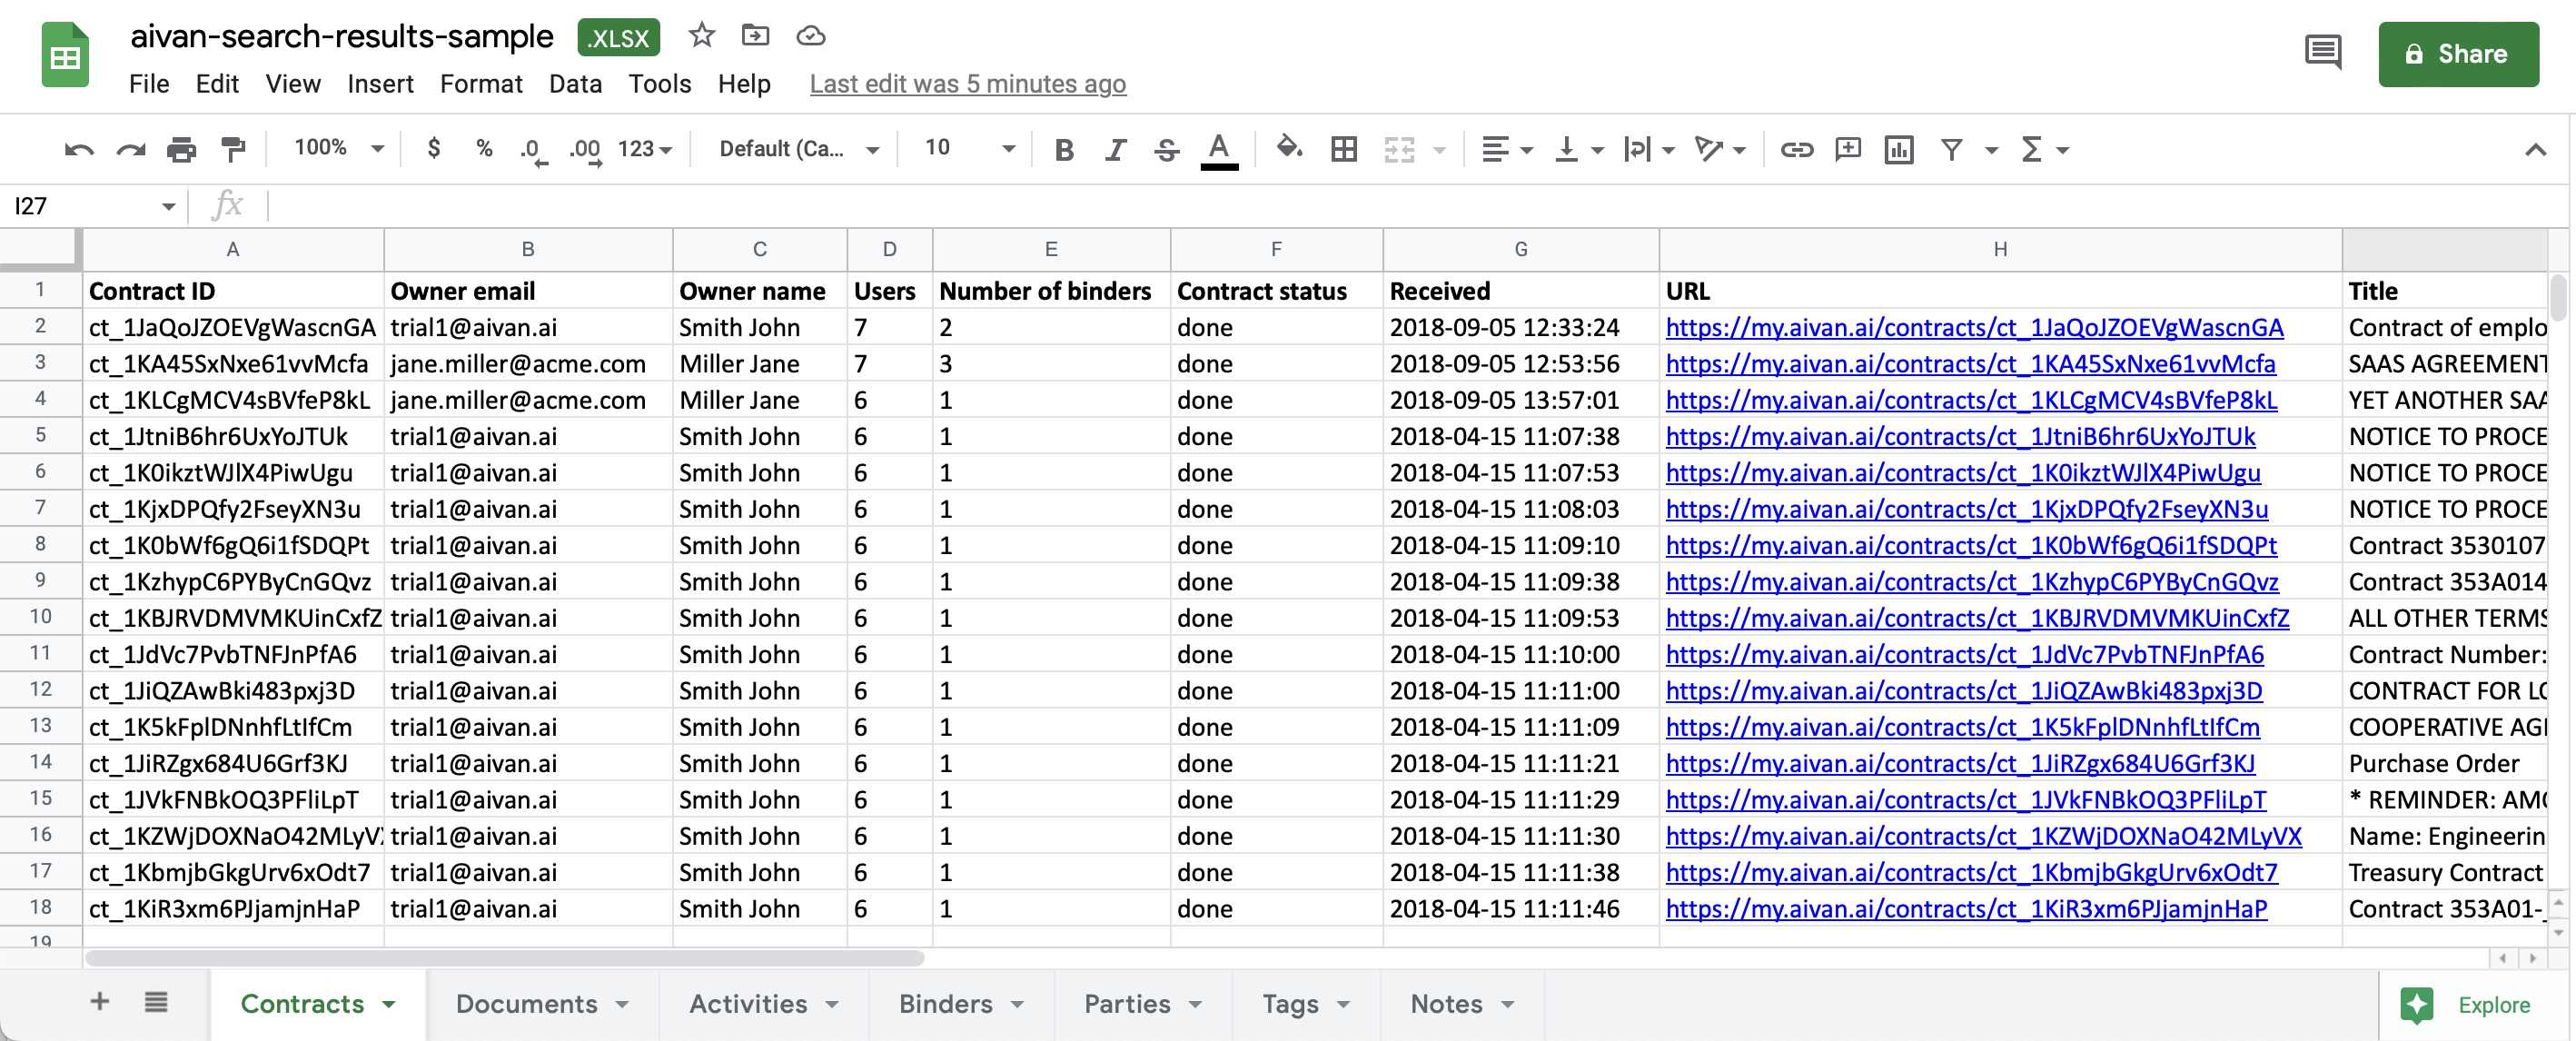Image resolution: width=2576 pixels, height=1041 pixels.
Task: Switch to the Tags sheet tab
Action: coord(1306,1004)
